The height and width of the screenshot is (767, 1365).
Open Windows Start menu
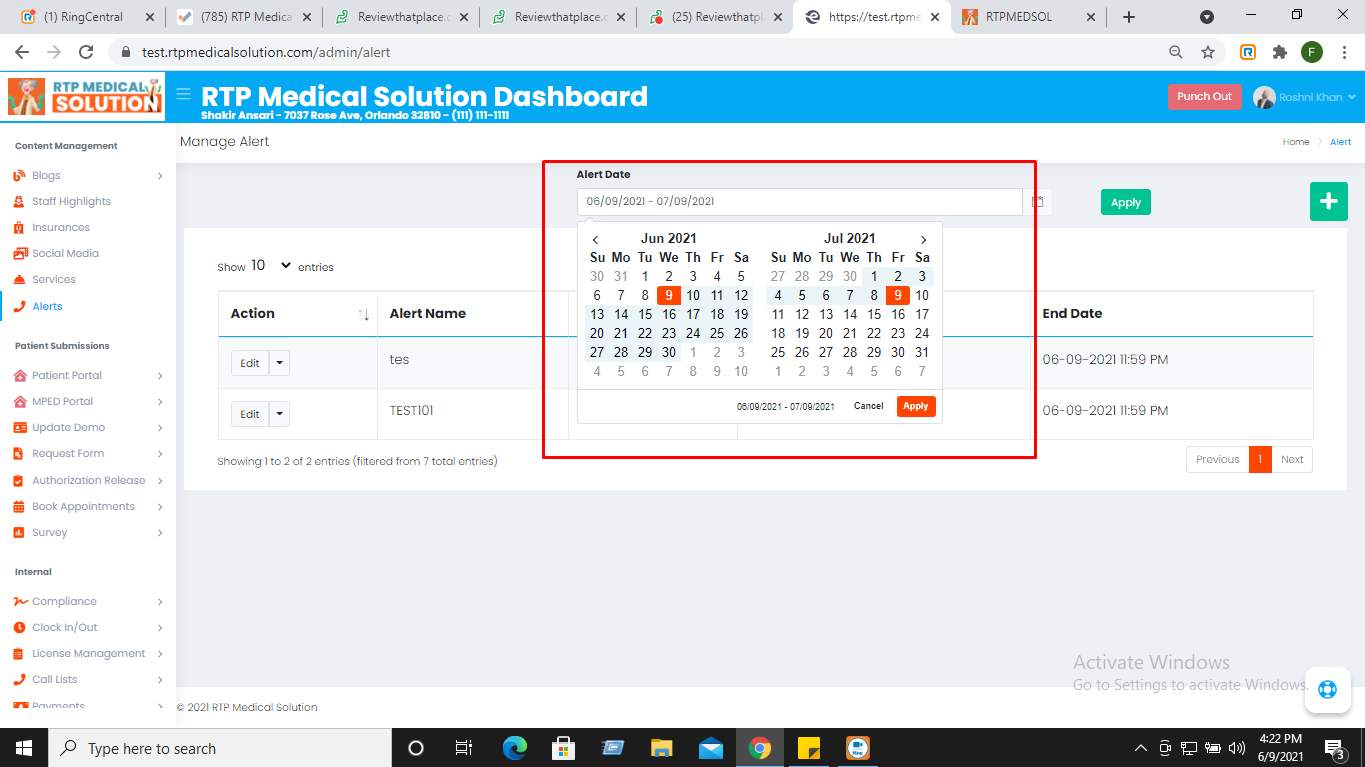click(x=24, y=748)
